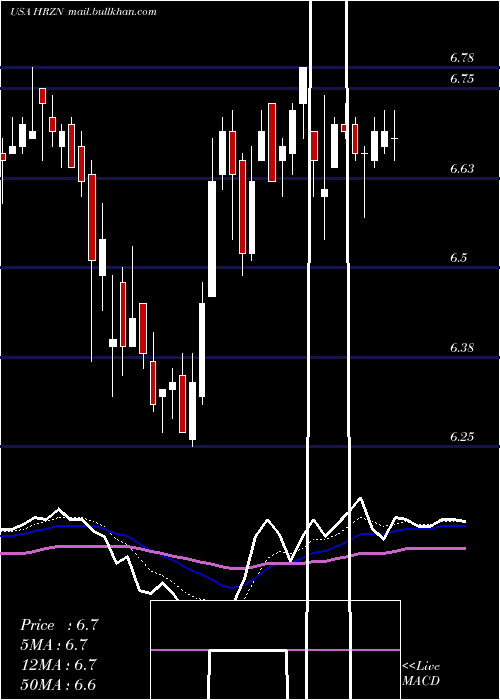Viewport: 500px width, 700px height.
Task: Click the 6.75 price level label
Action: (x=462, y=79)
